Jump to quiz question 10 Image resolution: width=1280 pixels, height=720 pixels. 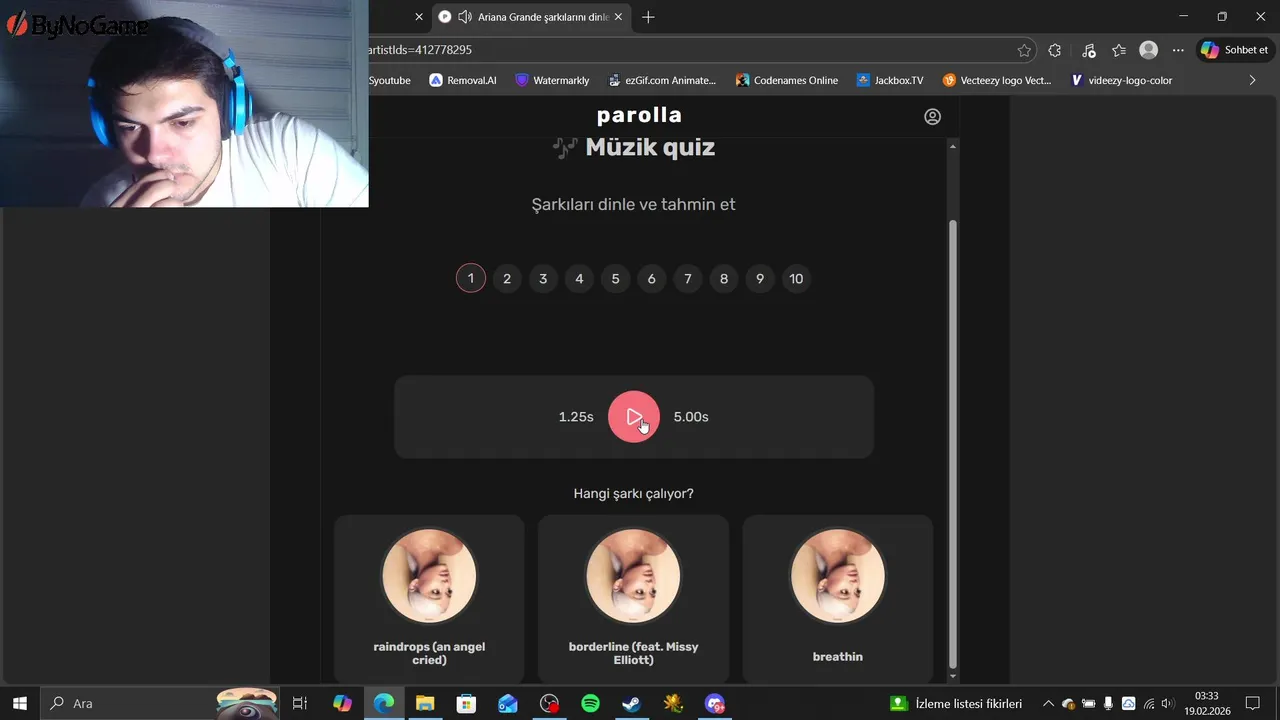coord(796,278)
